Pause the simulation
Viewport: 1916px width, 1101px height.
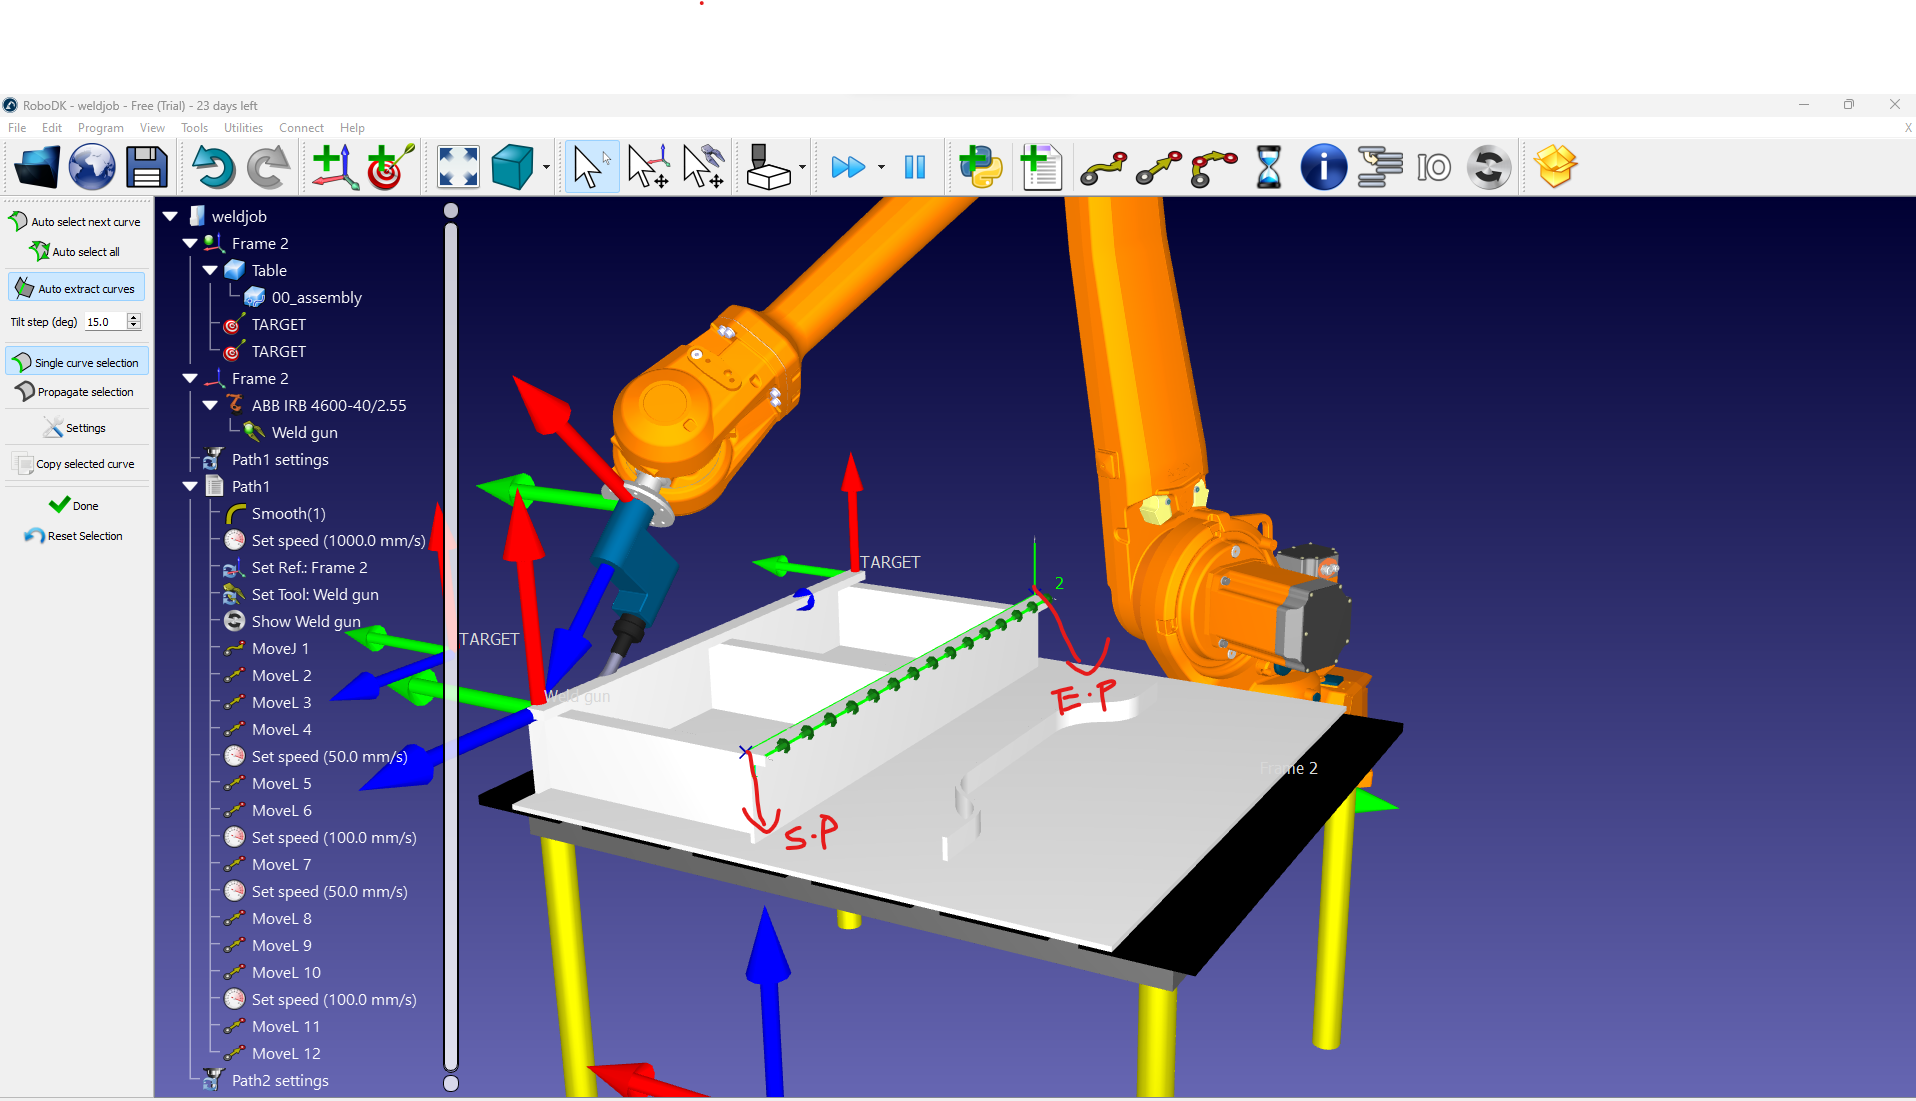914,167
